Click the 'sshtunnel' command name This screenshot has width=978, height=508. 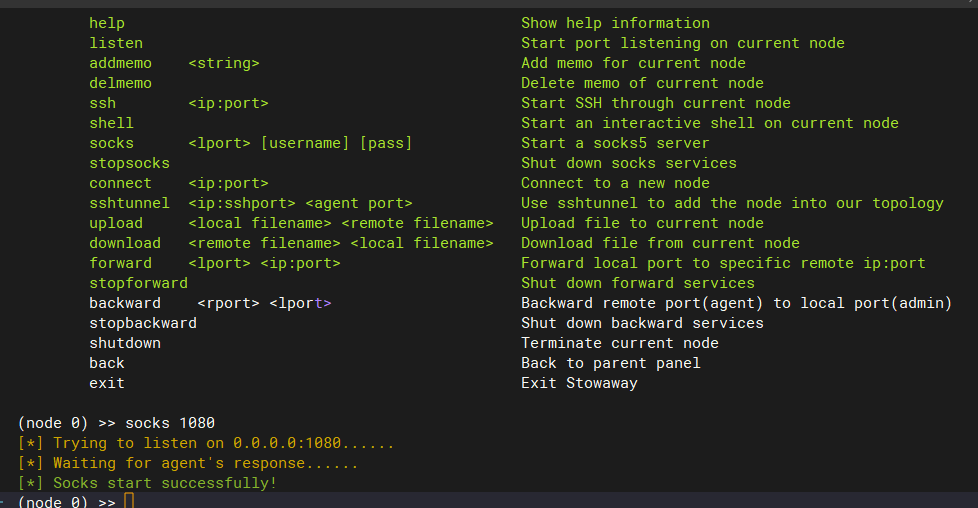[129, 203]
